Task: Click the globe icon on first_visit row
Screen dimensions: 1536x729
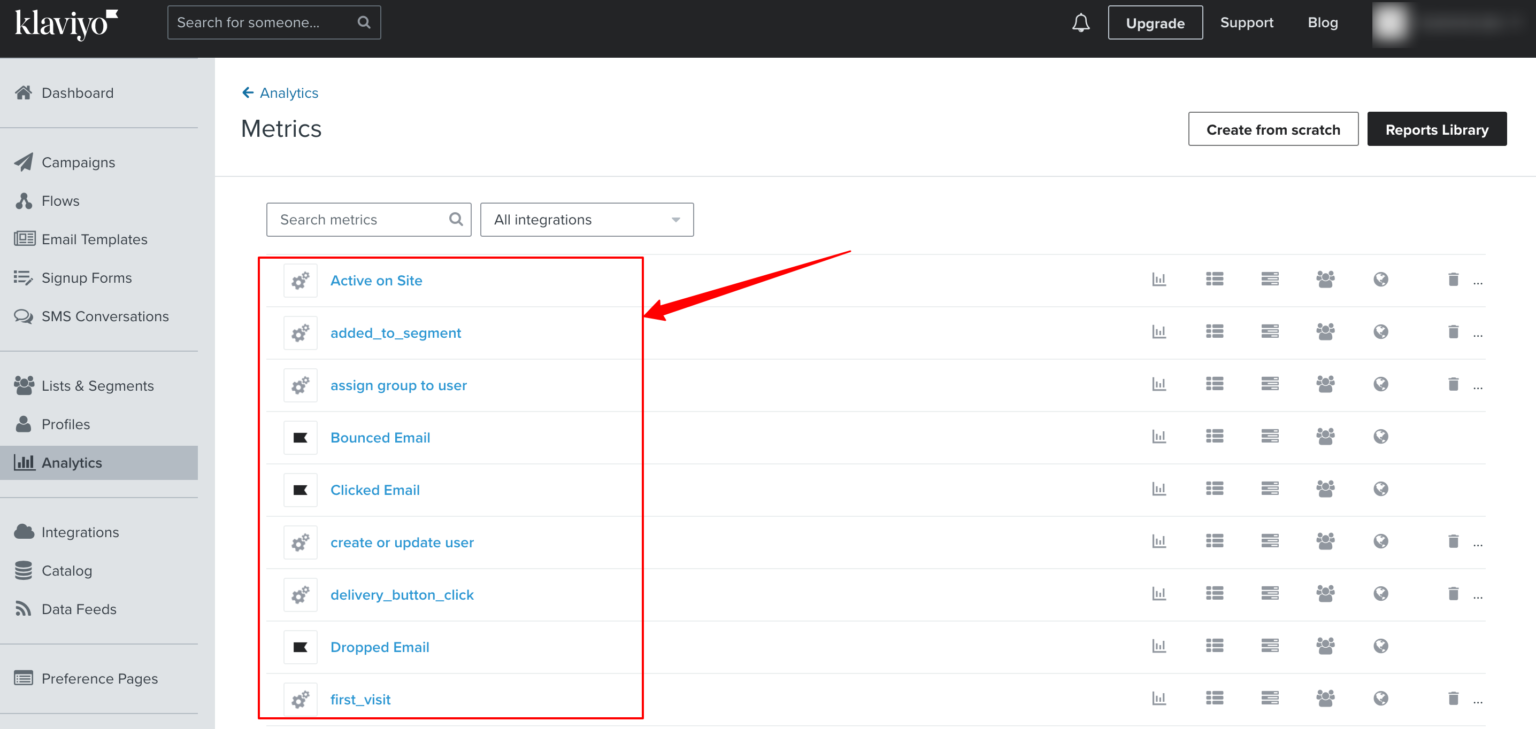Action: pyautogui.click(x=1381, y=698)
